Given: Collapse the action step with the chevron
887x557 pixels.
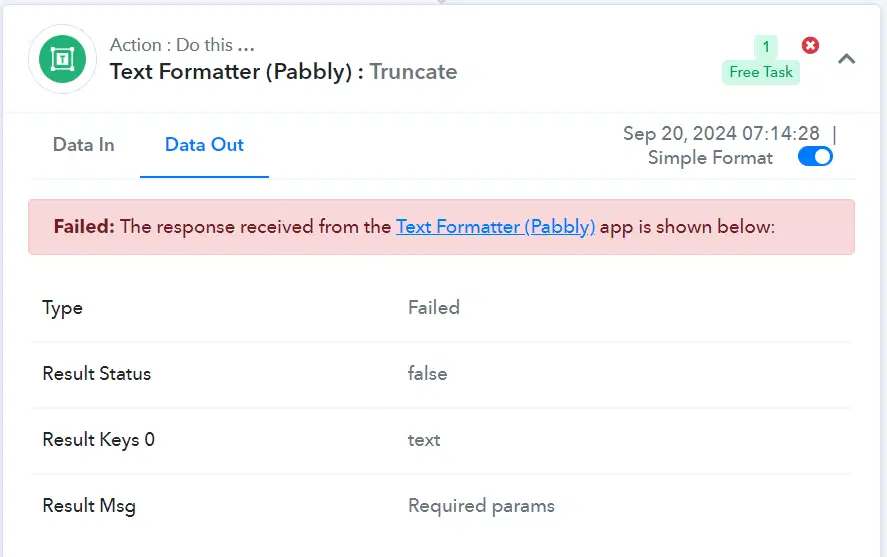Looking at the screenshot, I should click(x=846, y=59).
